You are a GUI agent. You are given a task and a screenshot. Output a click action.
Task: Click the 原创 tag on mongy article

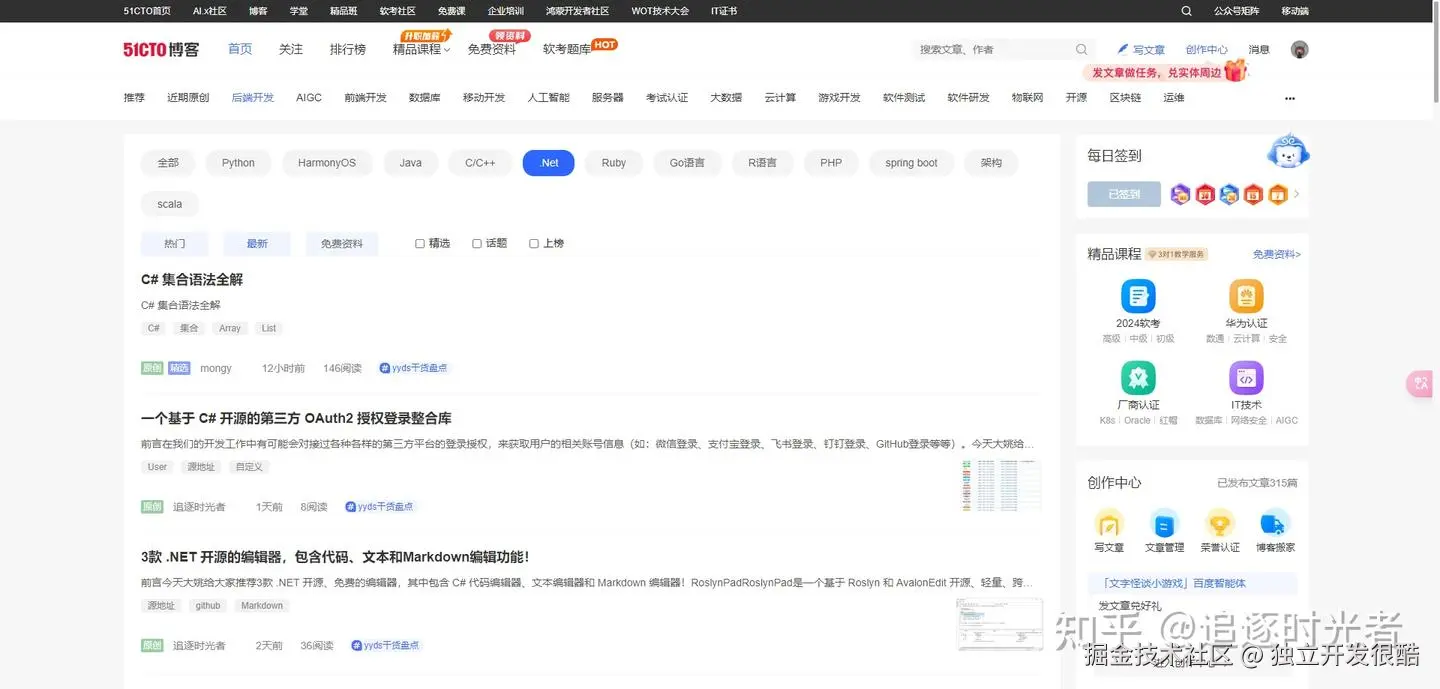point(152,368)
